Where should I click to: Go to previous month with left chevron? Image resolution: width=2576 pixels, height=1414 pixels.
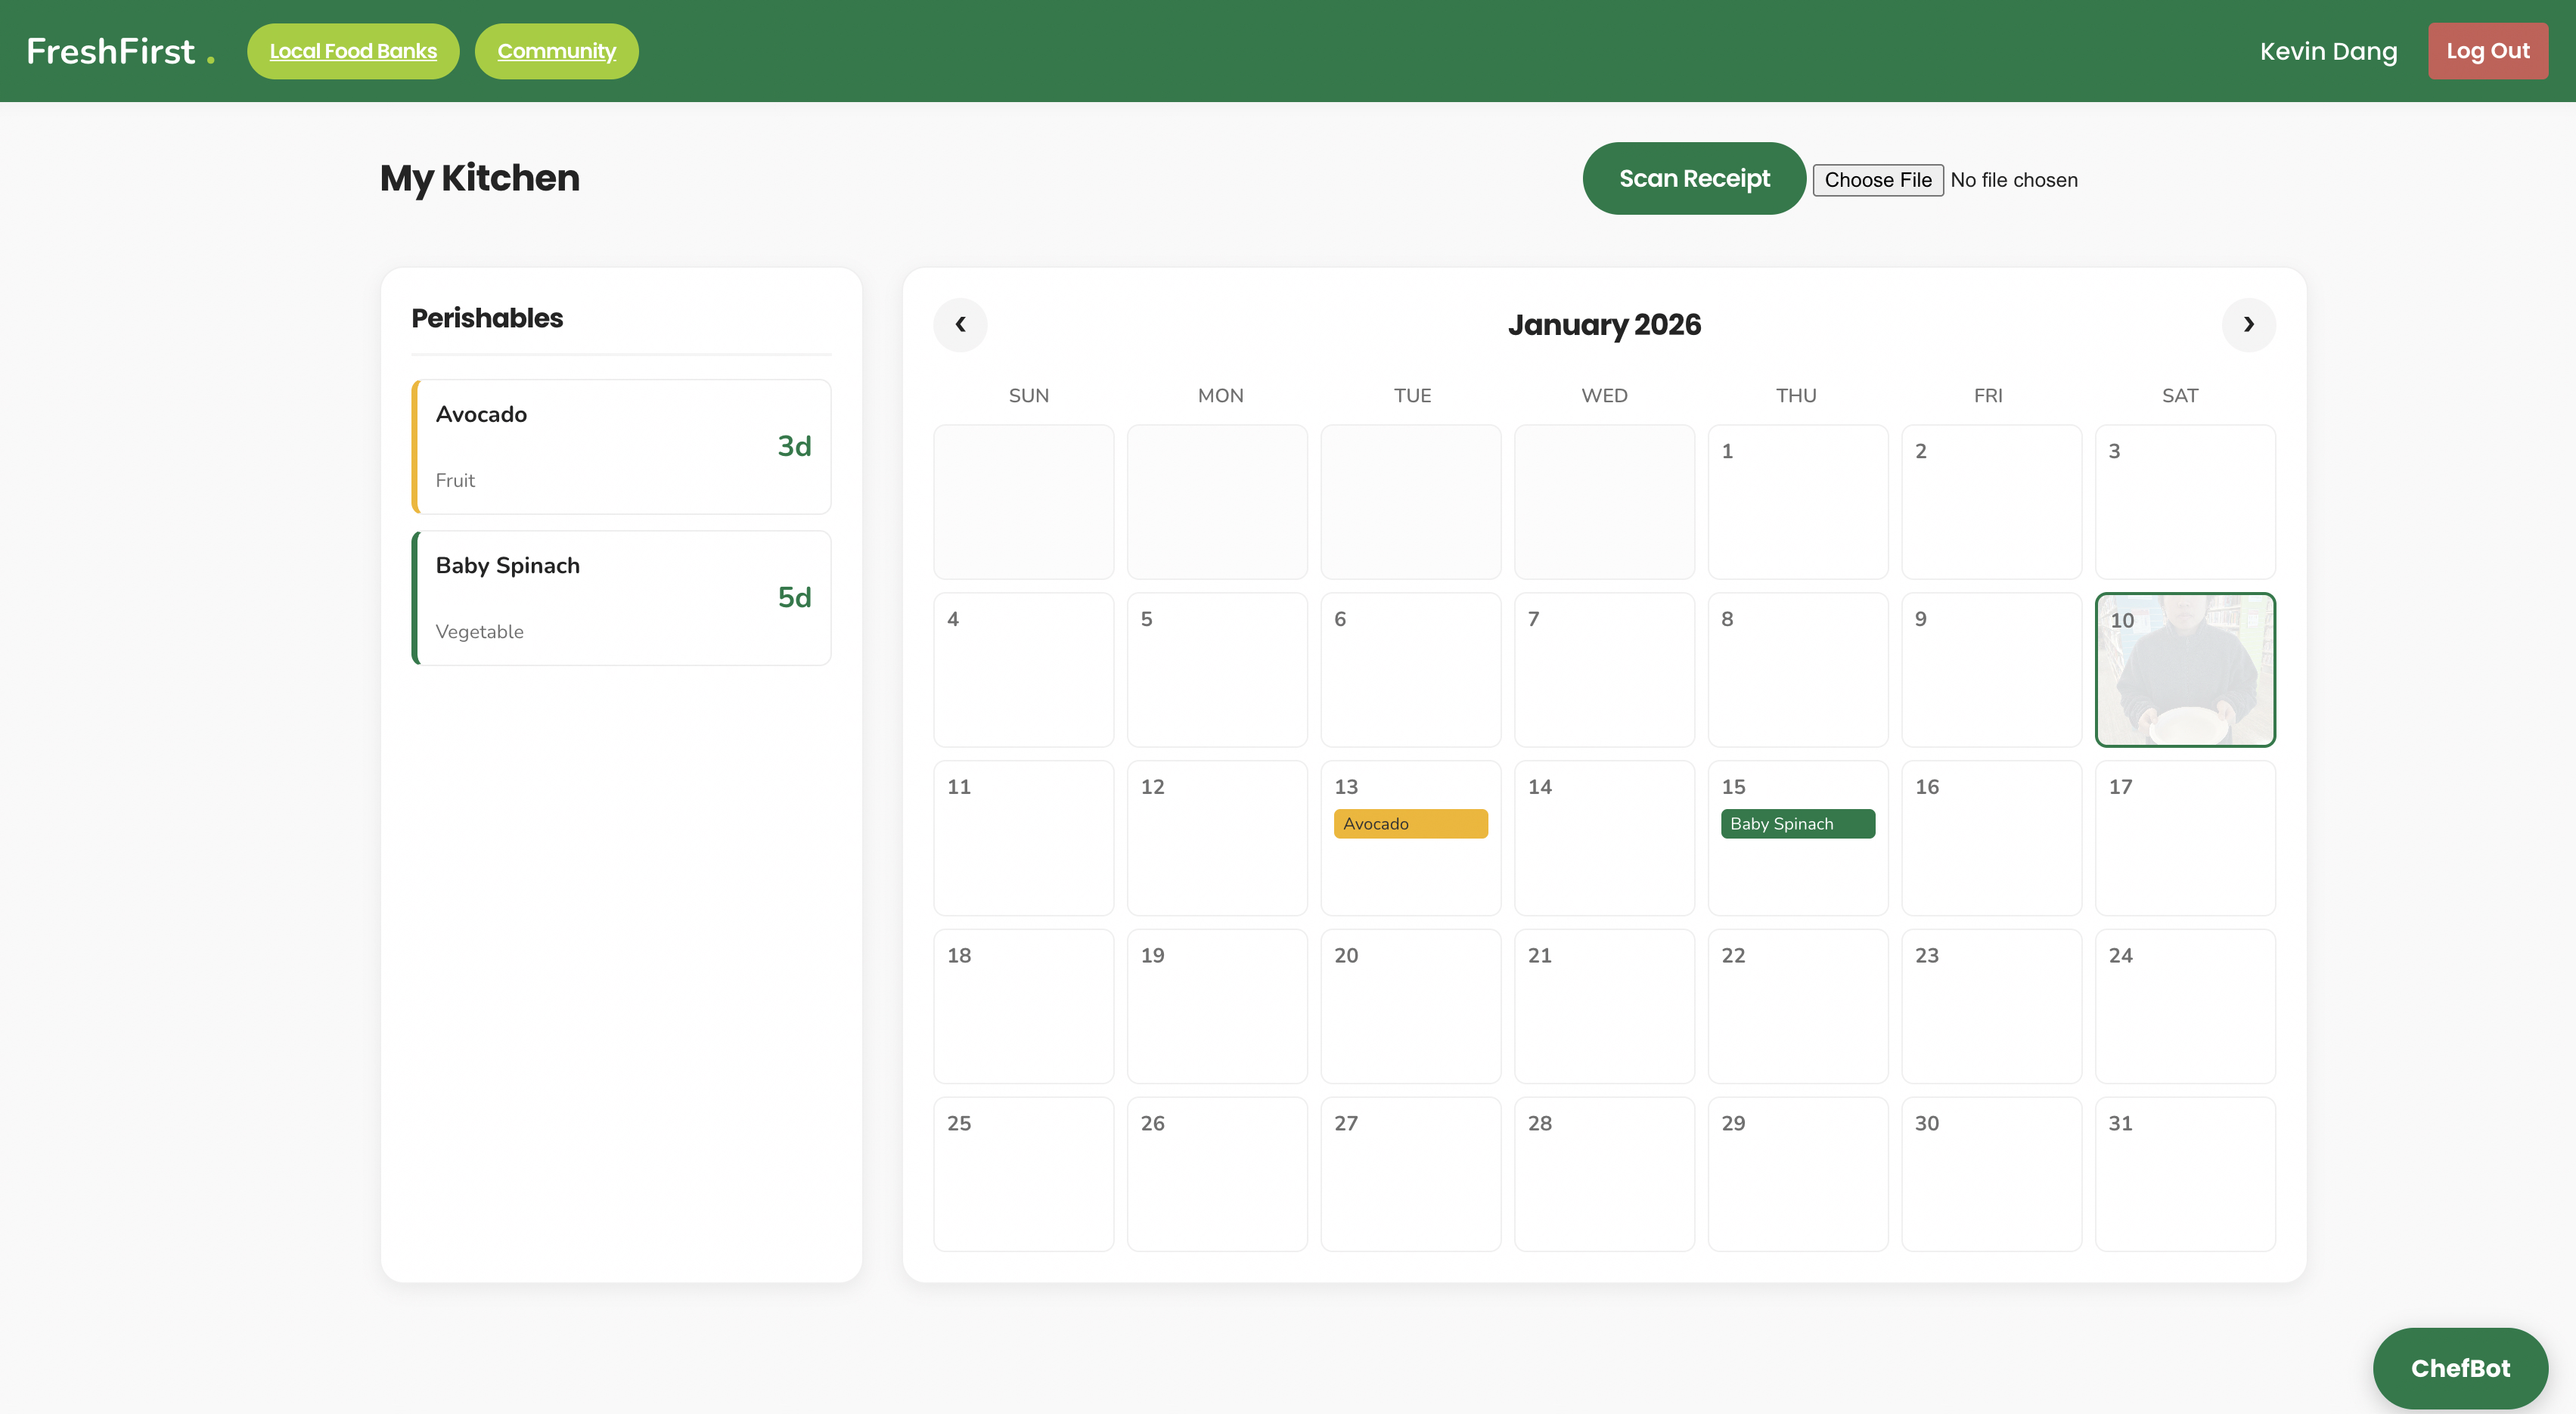point(960,324)
